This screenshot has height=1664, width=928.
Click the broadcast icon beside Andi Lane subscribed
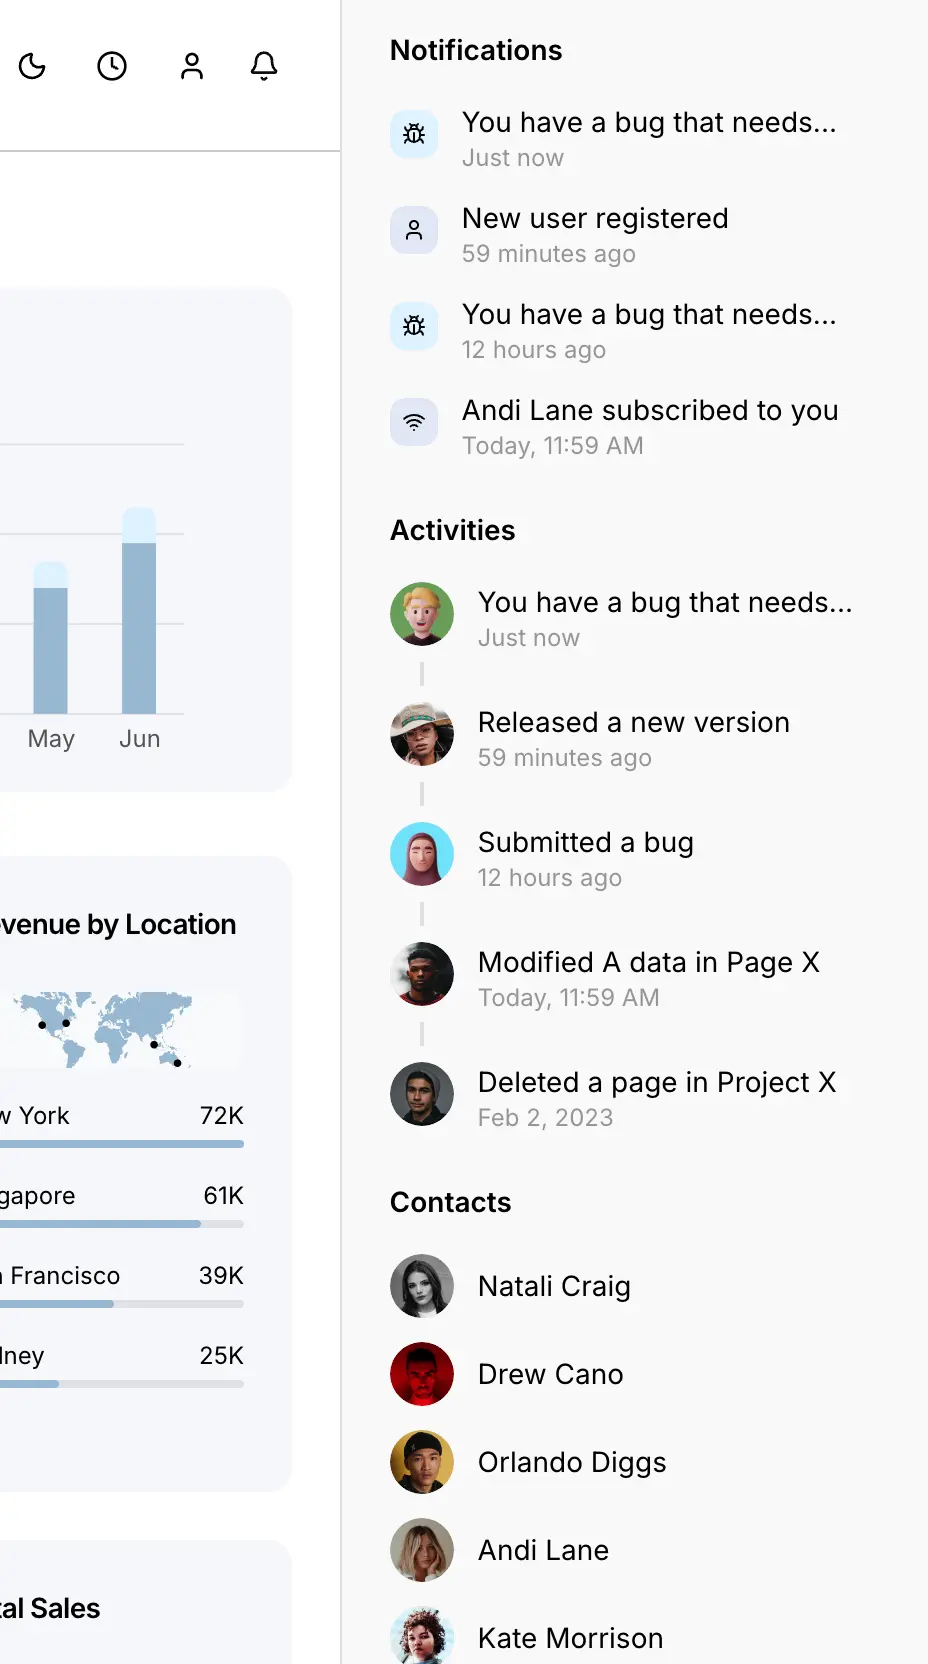414,422
